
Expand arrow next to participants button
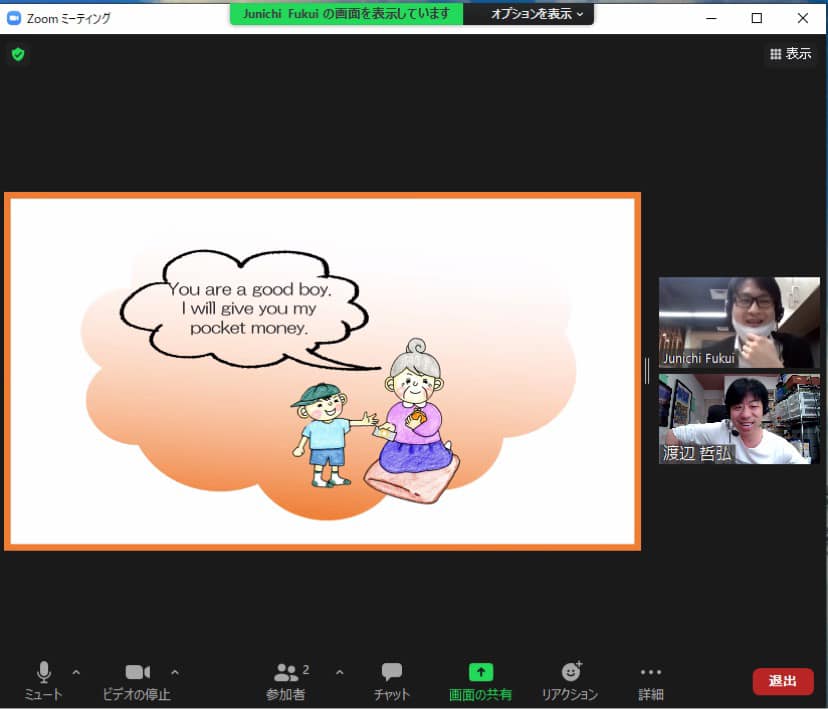coord(339,672)
